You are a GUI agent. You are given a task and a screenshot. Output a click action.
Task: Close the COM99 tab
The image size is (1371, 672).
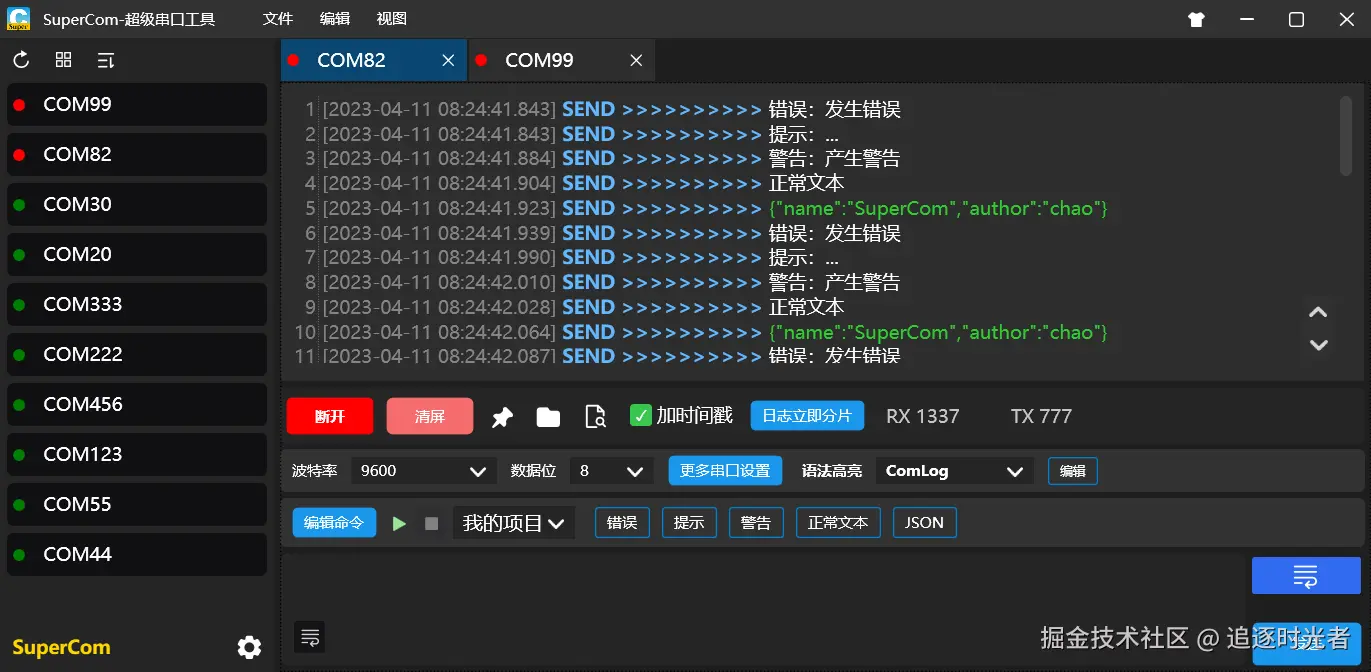pos(636,60)
